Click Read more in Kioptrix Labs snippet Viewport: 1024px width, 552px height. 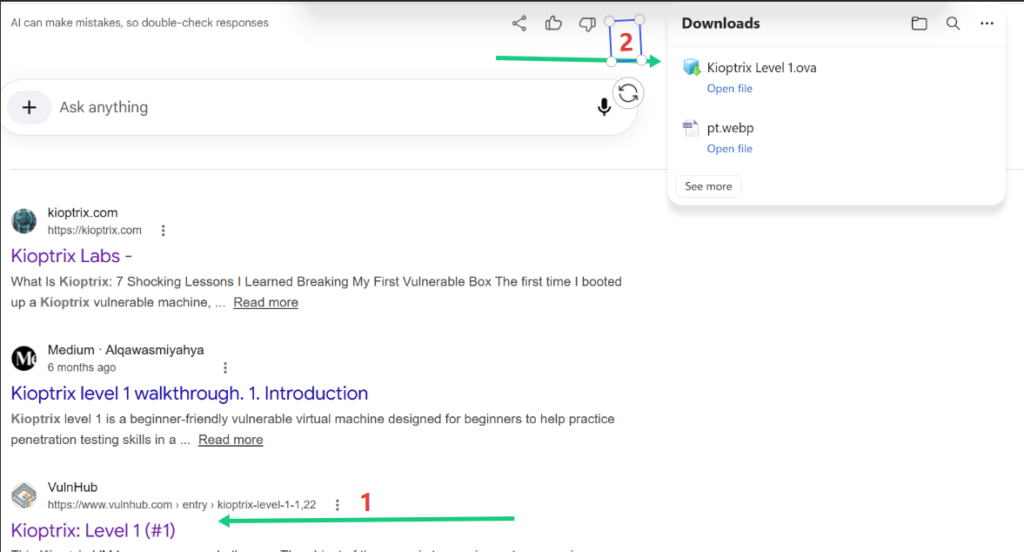point(266,302)
